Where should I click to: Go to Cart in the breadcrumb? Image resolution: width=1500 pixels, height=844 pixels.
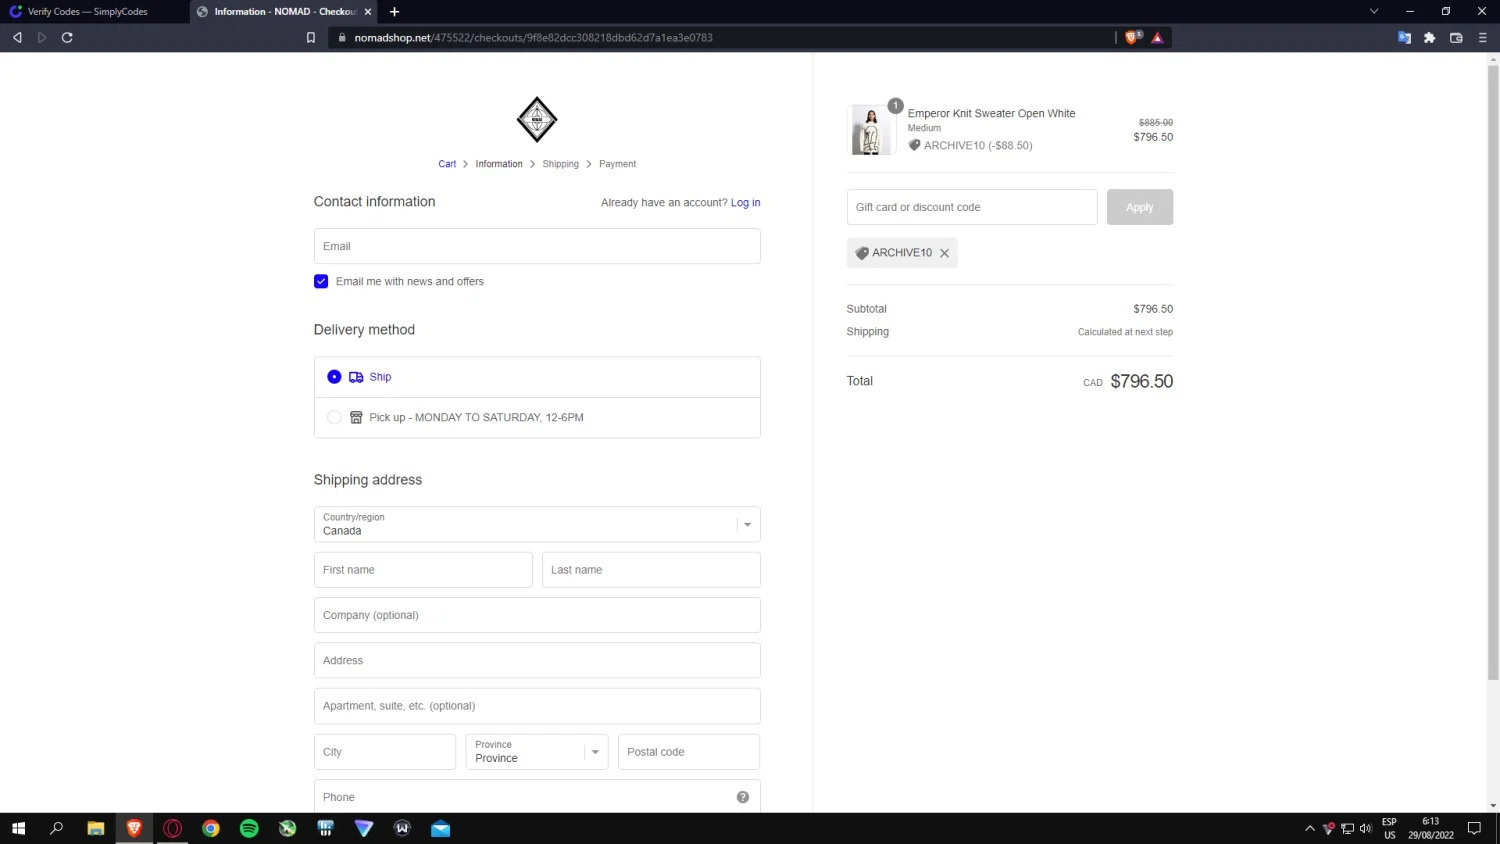(447, 164)
